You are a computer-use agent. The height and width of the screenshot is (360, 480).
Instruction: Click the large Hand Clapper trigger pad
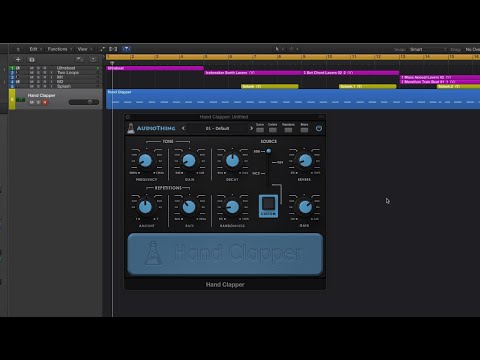pyautogui.click(x=225, y=254)
